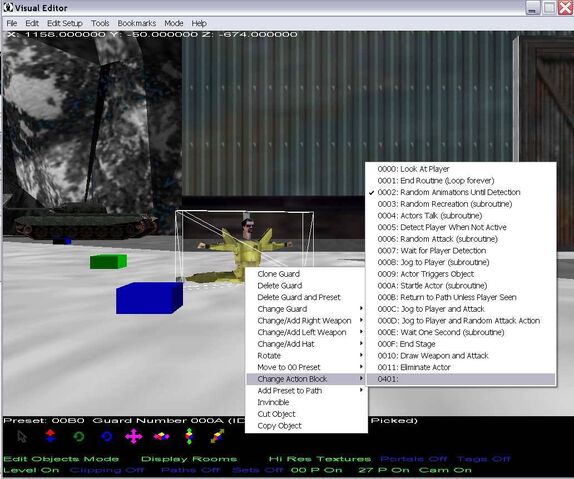Image resolution: width=574 pixels, height=479 pixels.
Task: Choose the green circular rotate icon
Action: (x=78, y=436)
